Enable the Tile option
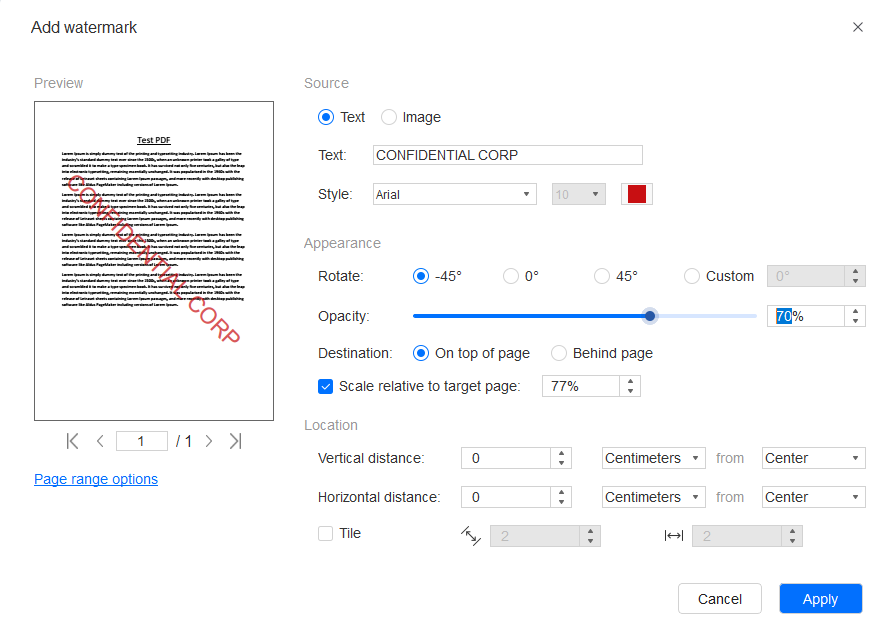Viewport: 879px width, 637px height. (x=325, y=533)
